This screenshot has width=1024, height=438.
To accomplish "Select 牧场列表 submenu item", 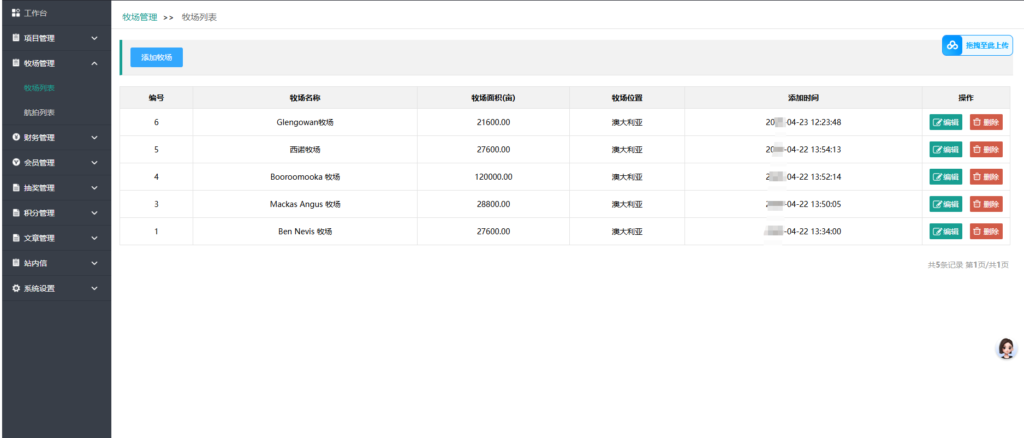I will (x=39, y=88).
